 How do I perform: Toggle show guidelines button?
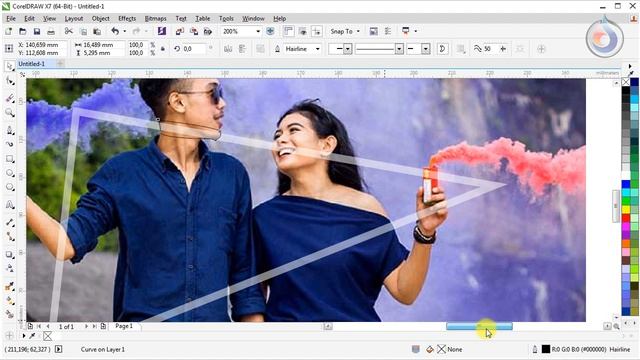tap(316, 31)
